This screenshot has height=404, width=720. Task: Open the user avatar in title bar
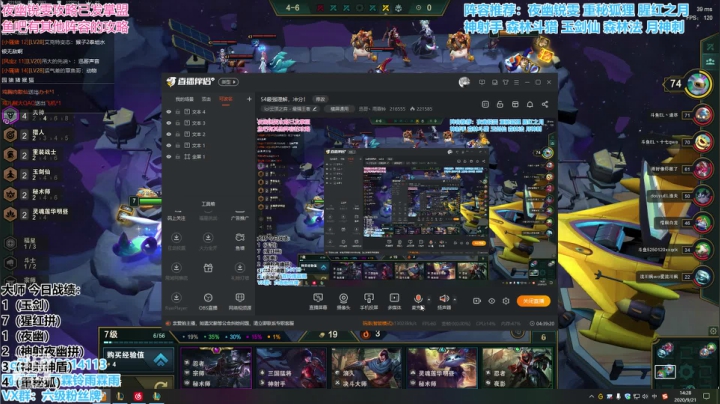464,82
